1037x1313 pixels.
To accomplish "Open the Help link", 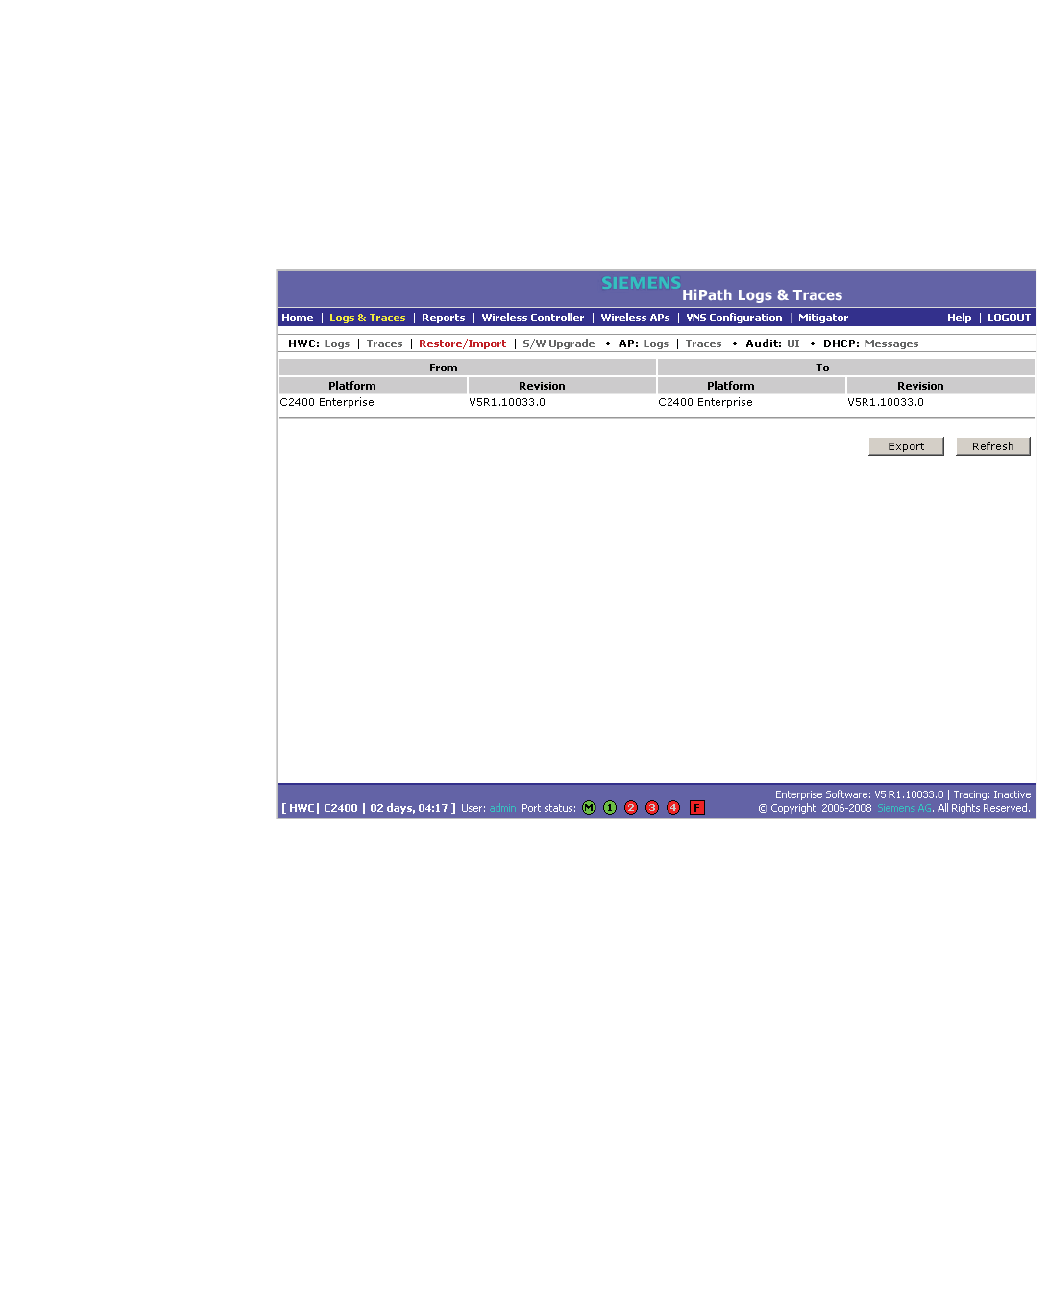I will [959, 318].
